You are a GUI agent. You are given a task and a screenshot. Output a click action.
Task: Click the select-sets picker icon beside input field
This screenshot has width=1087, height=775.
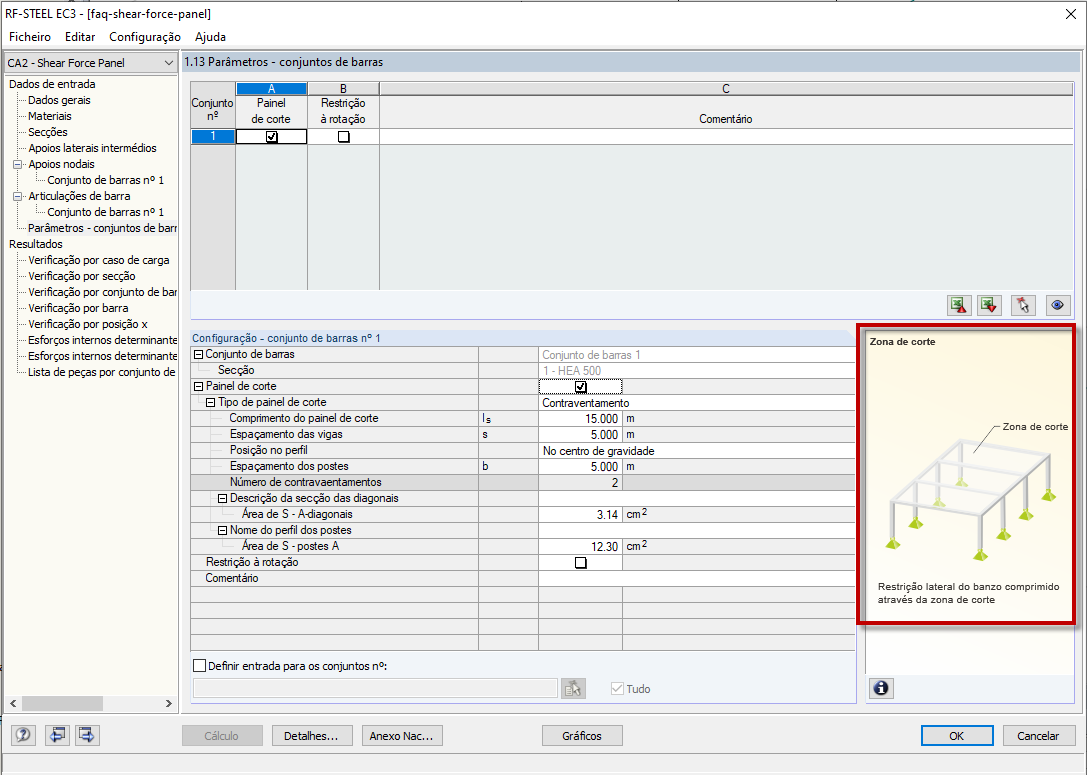click(x=573, y=688)
